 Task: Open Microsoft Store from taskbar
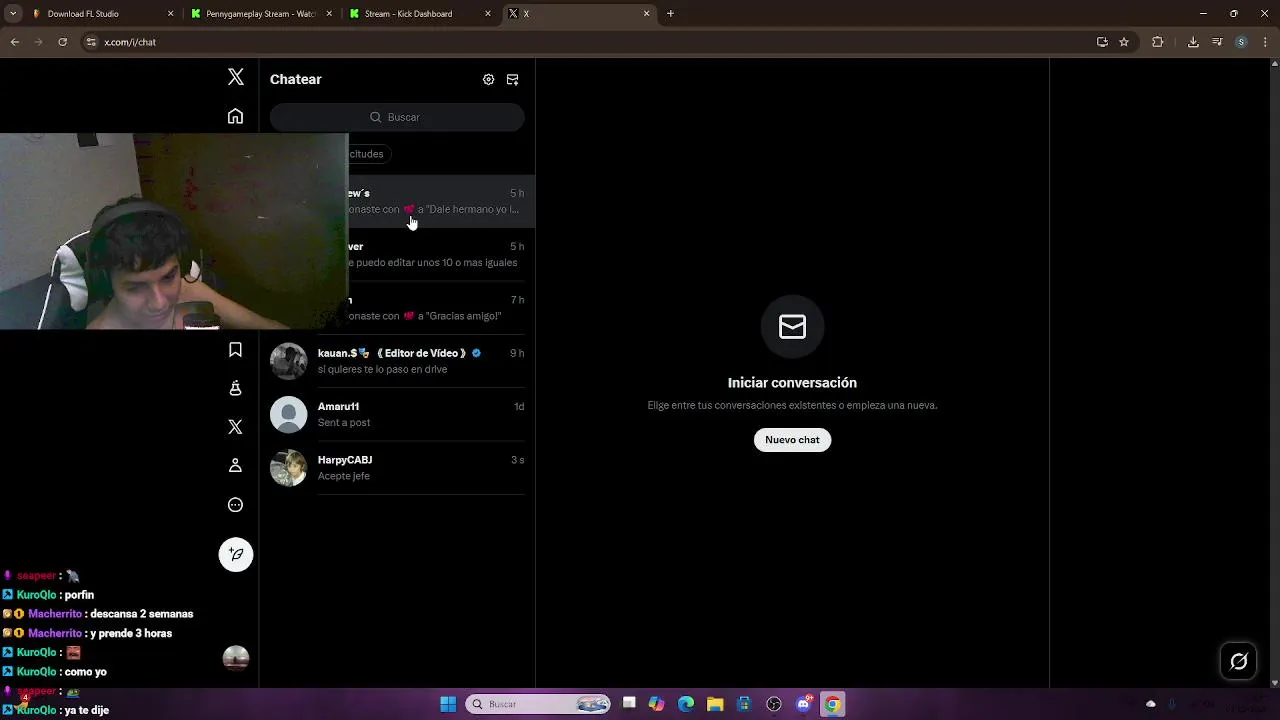[x=744, y=704]
